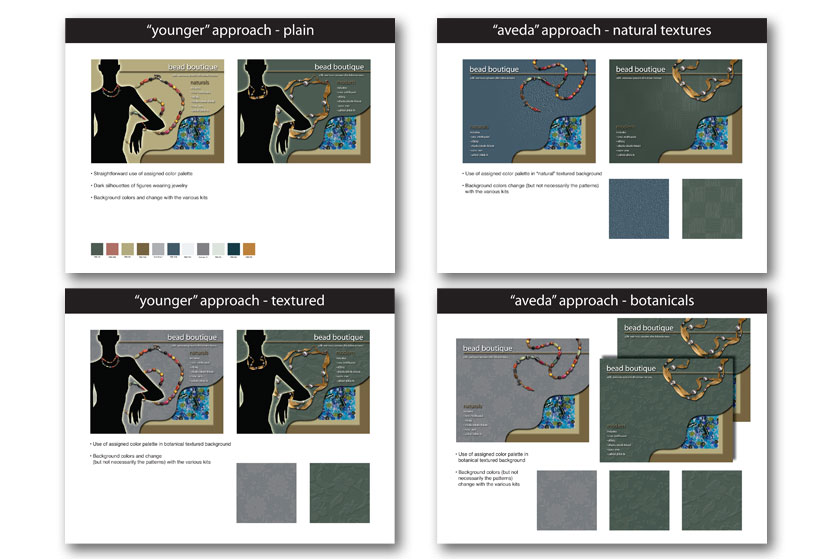This screenshot has height=559, width=840.
Task: Click the gray texture sample in younger textured panel
Action: click(266, 492)
